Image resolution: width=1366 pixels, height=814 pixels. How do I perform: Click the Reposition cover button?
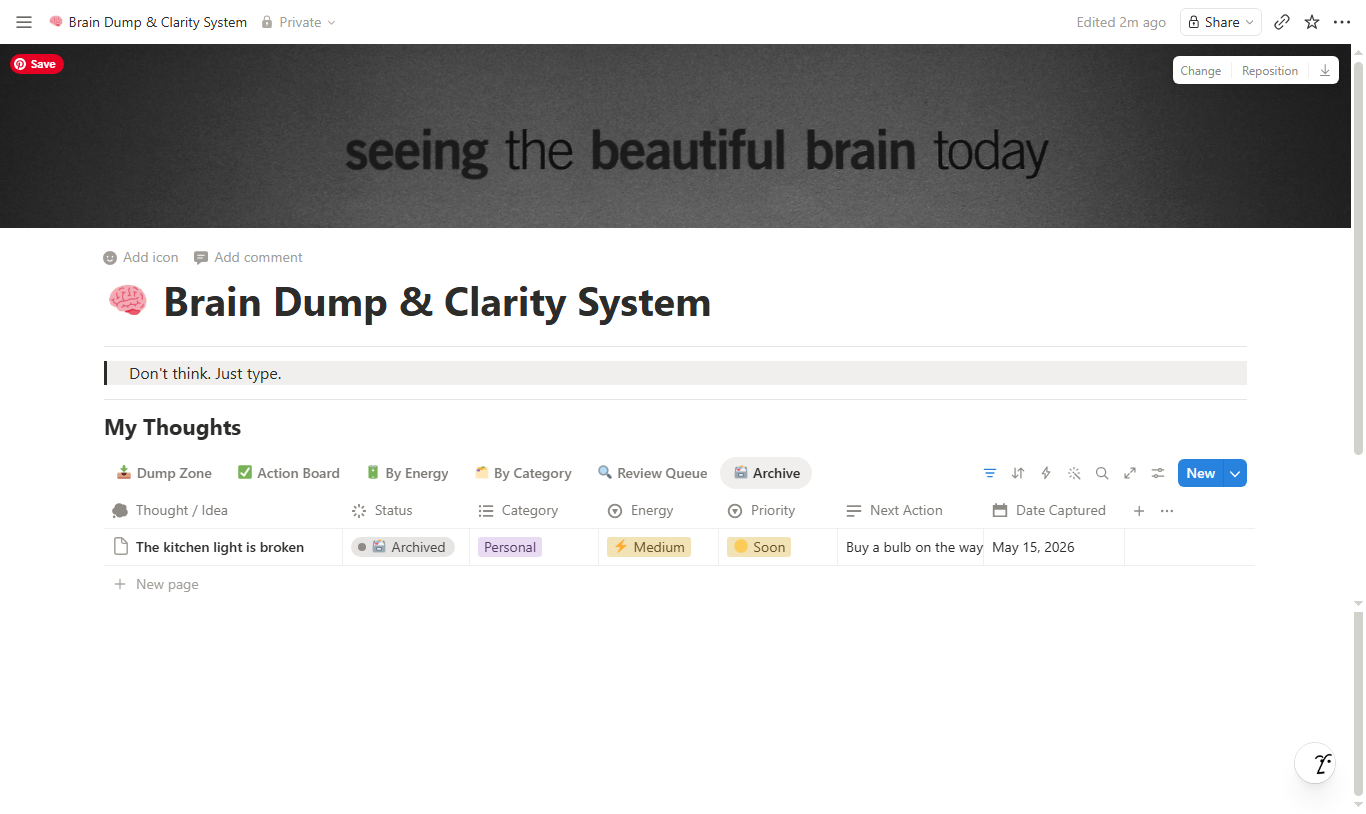pos(1270,70)
